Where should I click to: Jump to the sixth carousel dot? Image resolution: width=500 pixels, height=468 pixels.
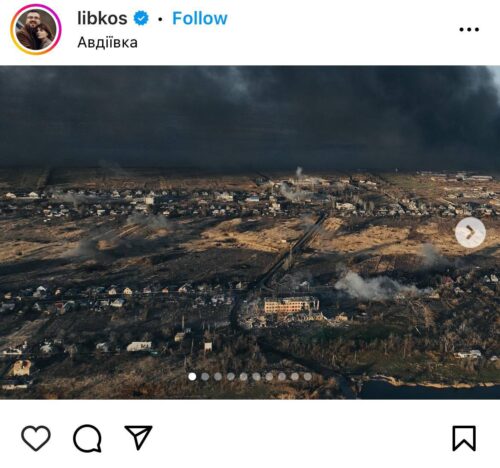pos(256,377)
